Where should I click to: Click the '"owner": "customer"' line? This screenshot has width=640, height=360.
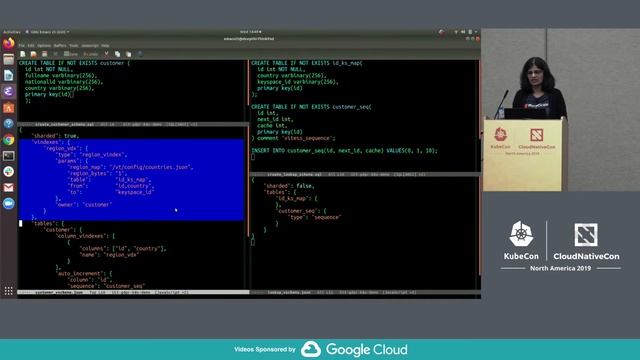84,204
